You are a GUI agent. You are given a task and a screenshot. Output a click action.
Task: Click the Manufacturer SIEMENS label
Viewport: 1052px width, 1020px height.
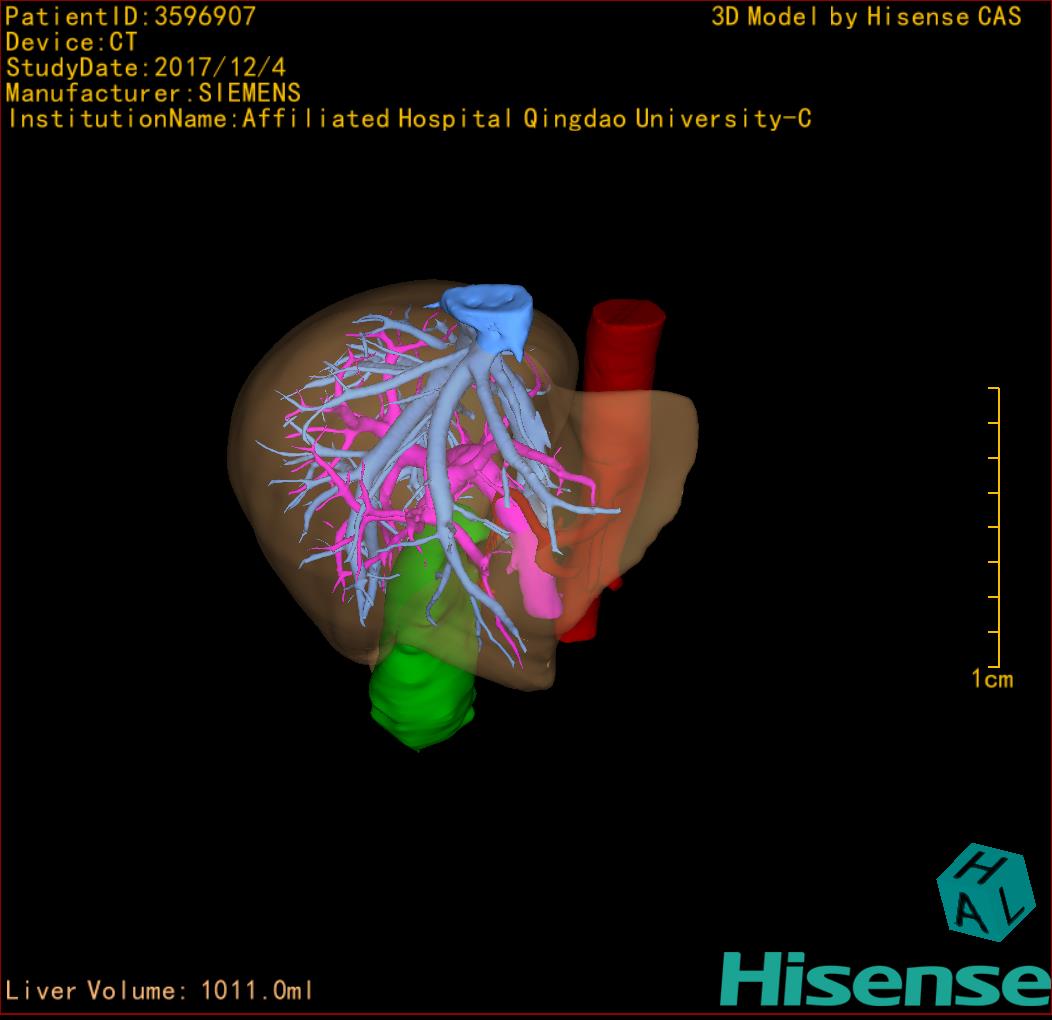click(x=153, y=93)
